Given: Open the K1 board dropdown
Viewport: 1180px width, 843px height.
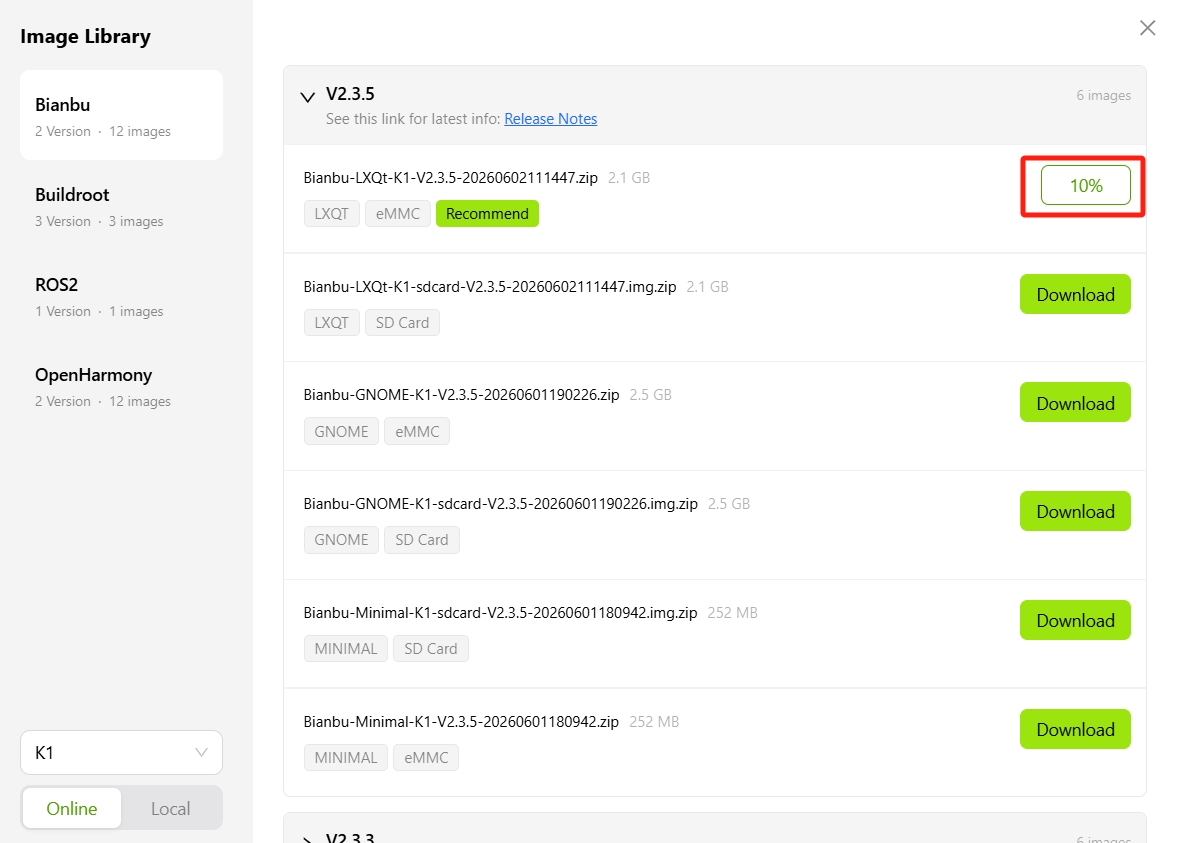Looking at the screenshot, I should click(121, 752).
